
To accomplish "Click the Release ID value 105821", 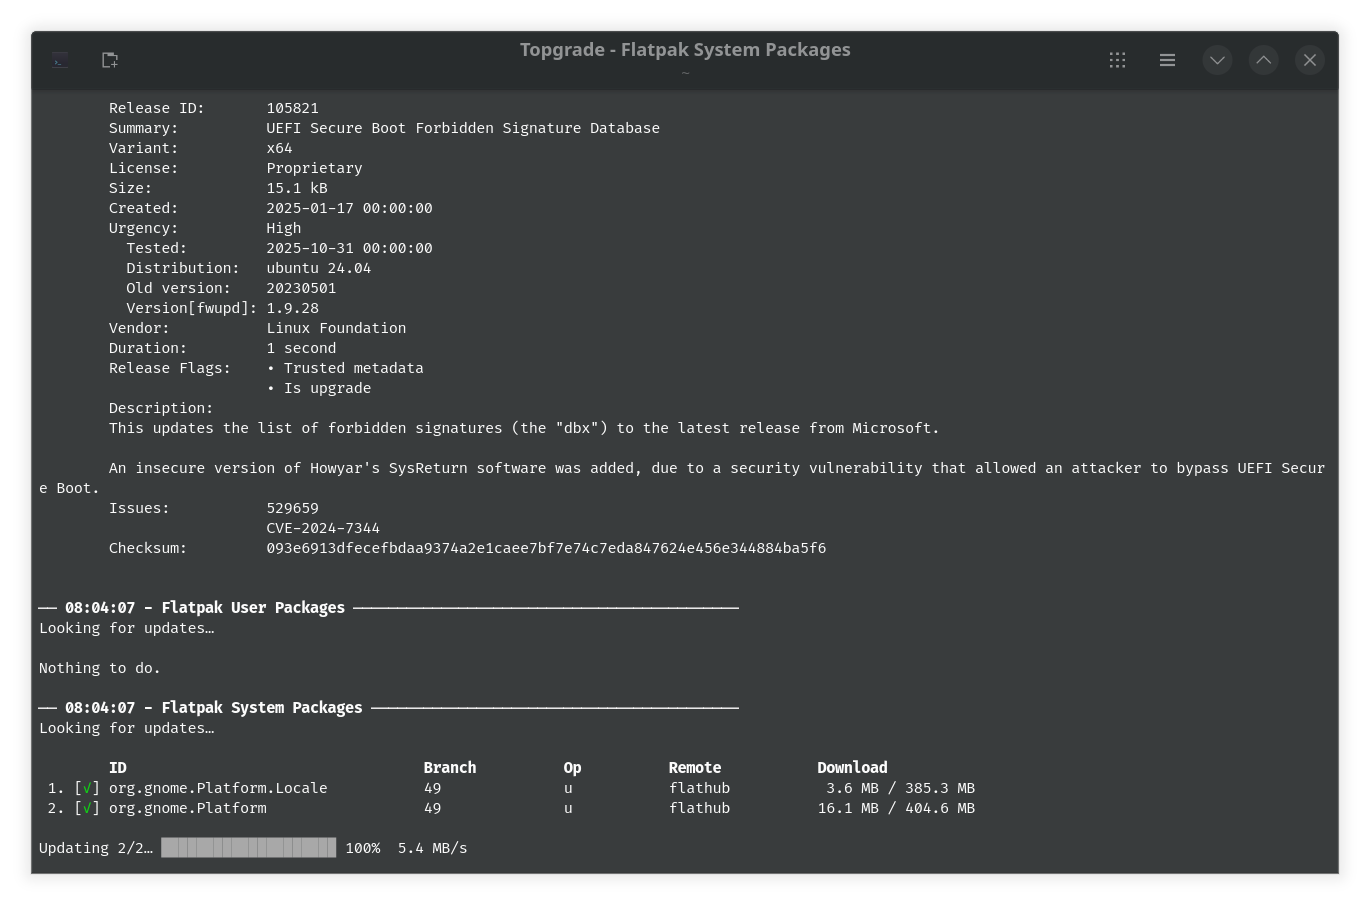I will 292,108.
